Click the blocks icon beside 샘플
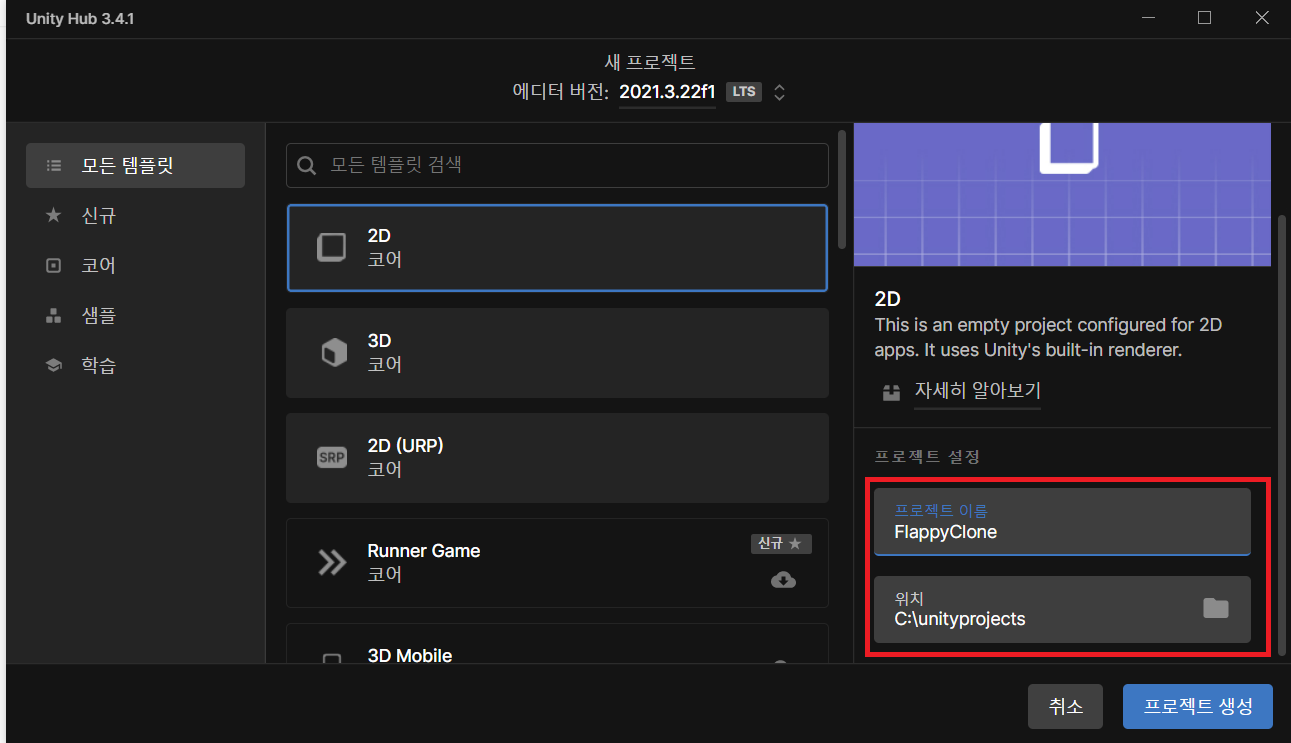1291x743 pixels. click(x=54, y=316)
